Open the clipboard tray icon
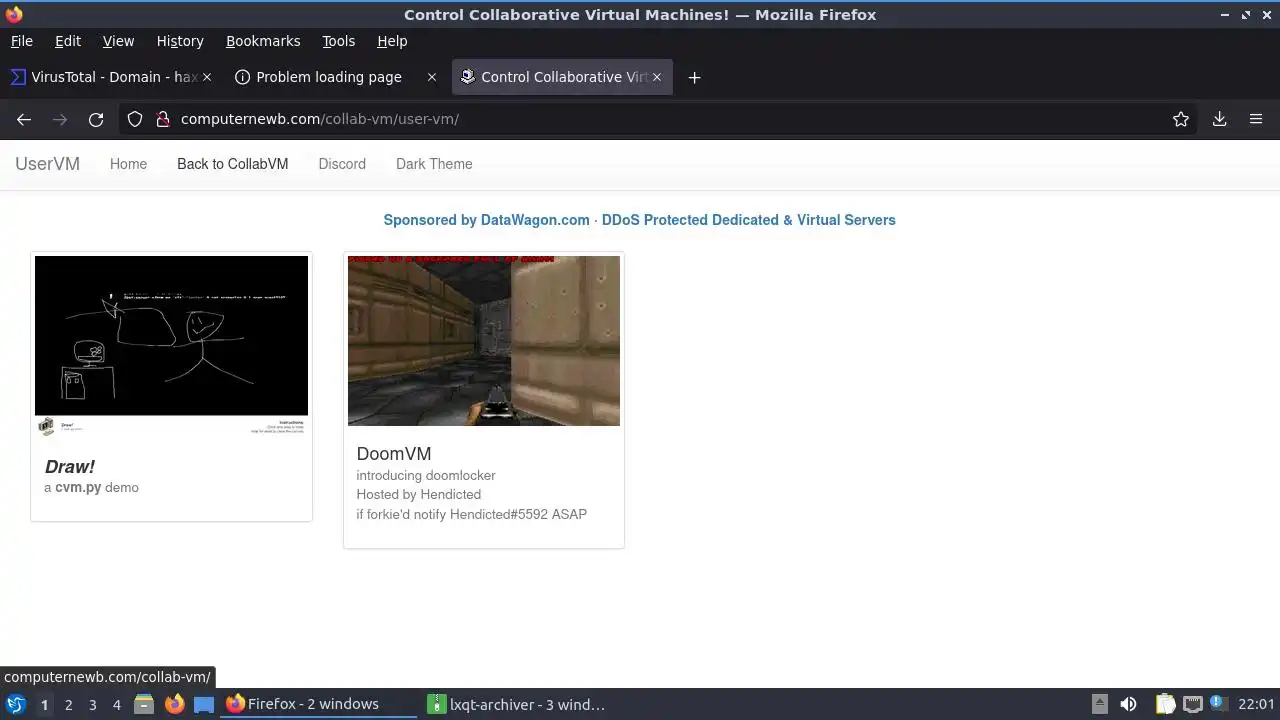 click(x=1165, y=704)
